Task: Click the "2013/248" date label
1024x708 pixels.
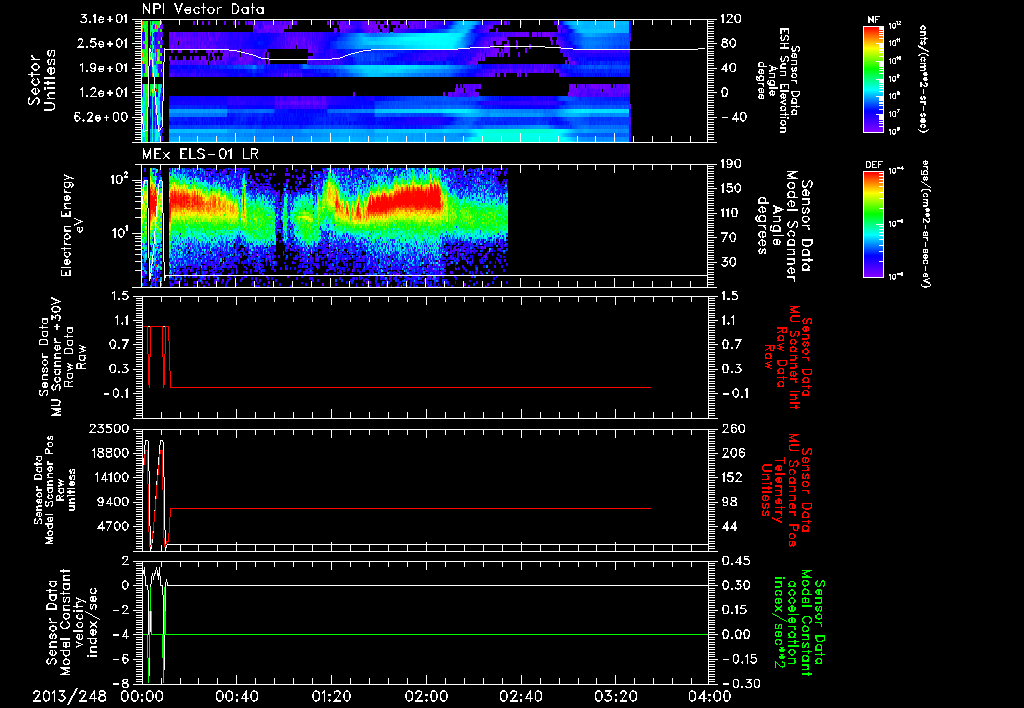Action: click(x=69, y=696)
